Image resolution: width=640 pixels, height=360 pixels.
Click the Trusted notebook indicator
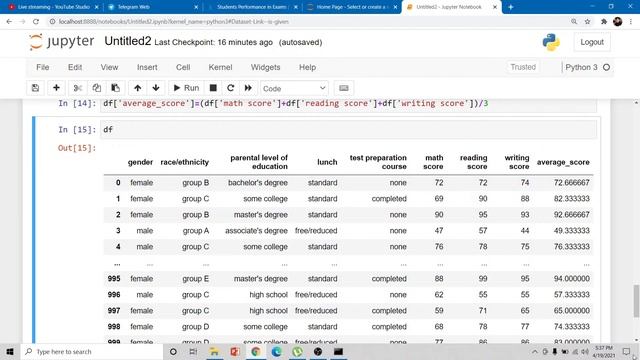(523, 67)
